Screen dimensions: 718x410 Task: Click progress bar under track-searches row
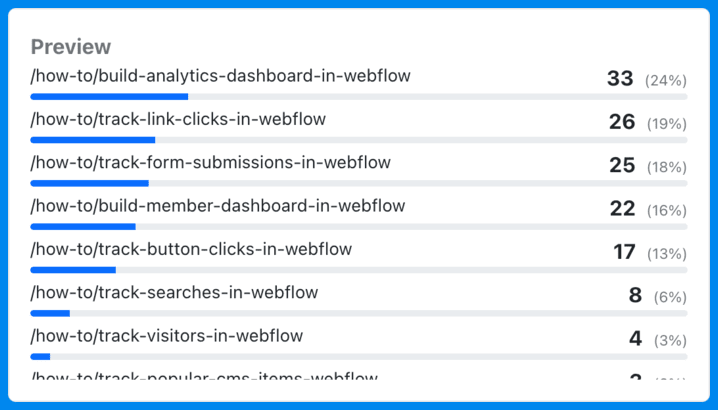coord(359,313)
